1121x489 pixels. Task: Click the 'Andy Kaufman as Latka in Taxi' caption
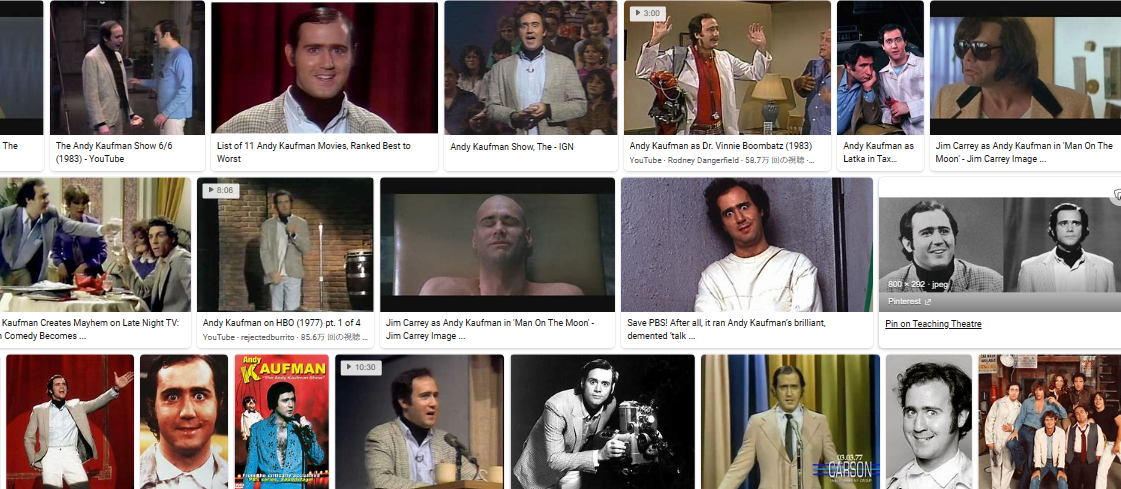click(879, 152)
